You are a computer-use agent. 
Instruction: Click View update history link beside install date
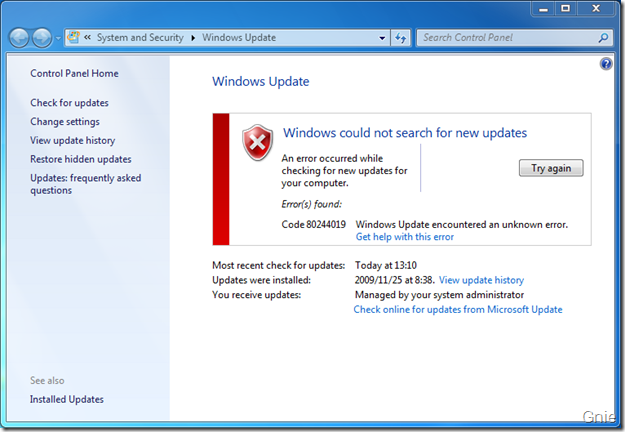click(481, 280)
